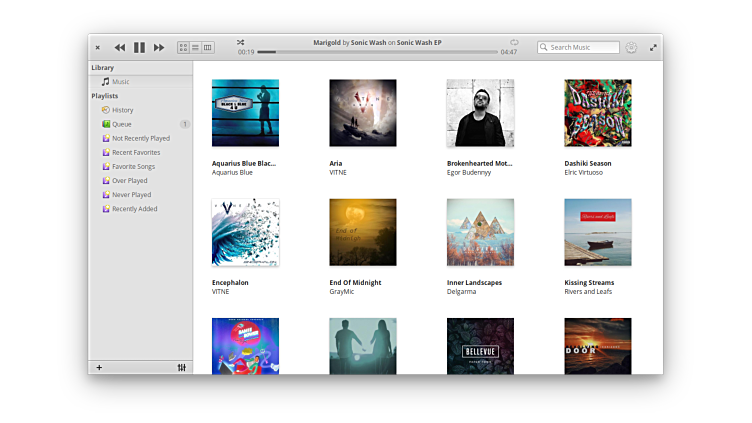Collapse the Playlists section header
752x423 pixels.
click(x=105, y=96)
